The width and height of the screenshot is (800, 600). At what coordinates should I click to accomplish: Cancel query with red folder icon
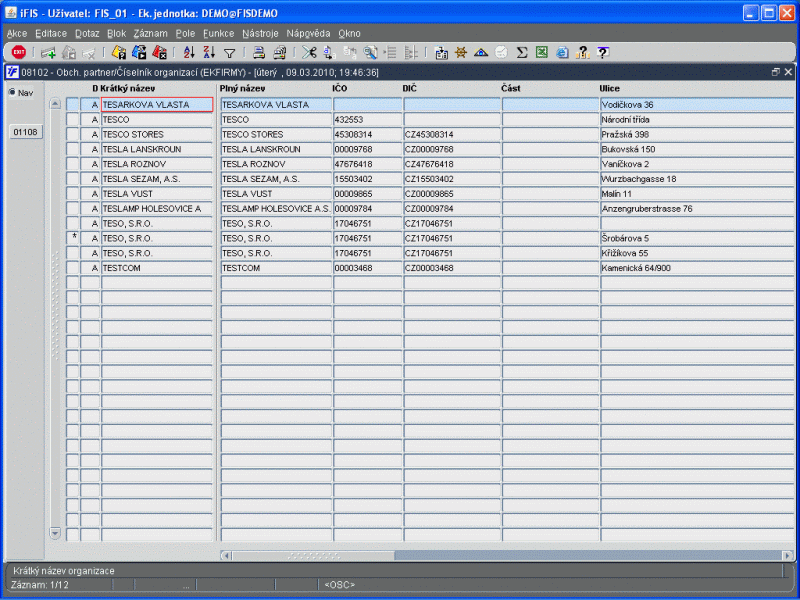pos(159,53)
